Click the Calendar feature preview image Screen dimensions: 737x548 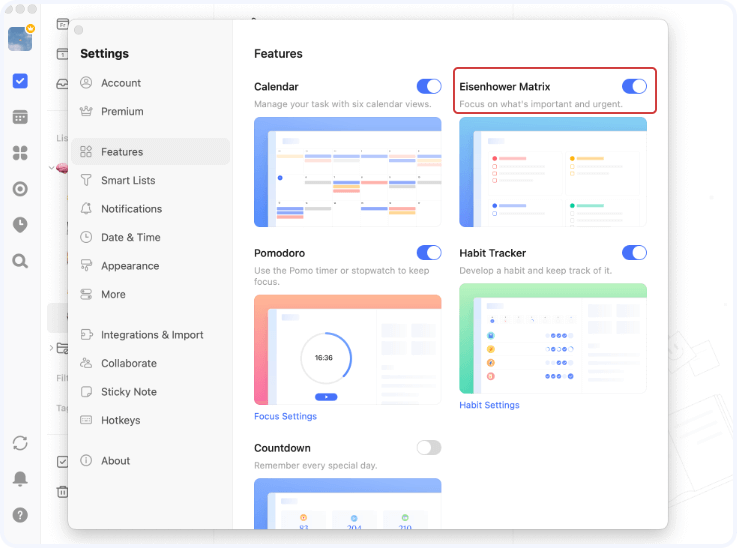click(347, 172)
